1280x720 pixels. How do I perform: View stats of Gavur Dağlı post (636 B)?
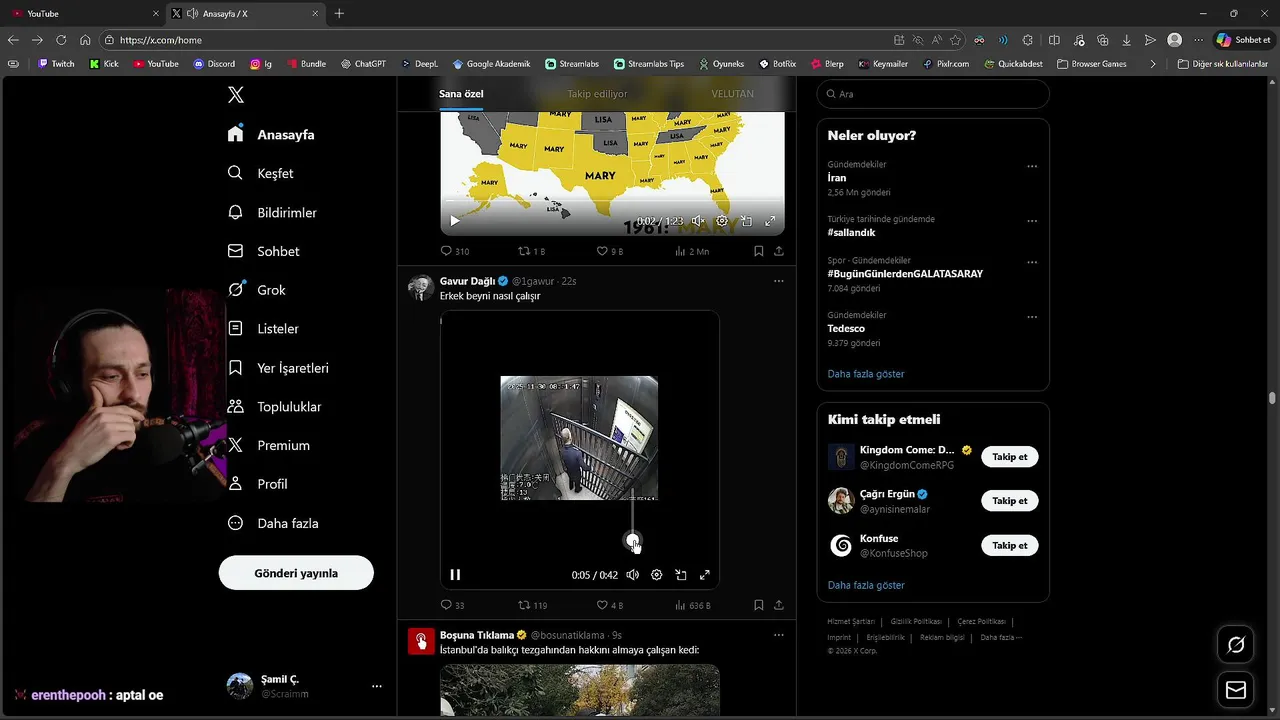point(694,605)
